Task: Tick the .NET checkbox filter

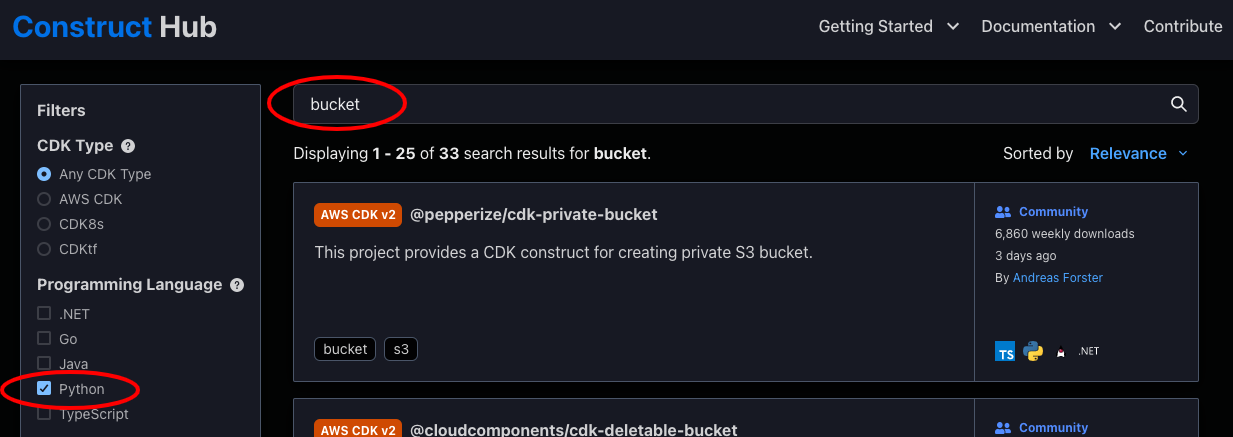Action: [44, 314]
